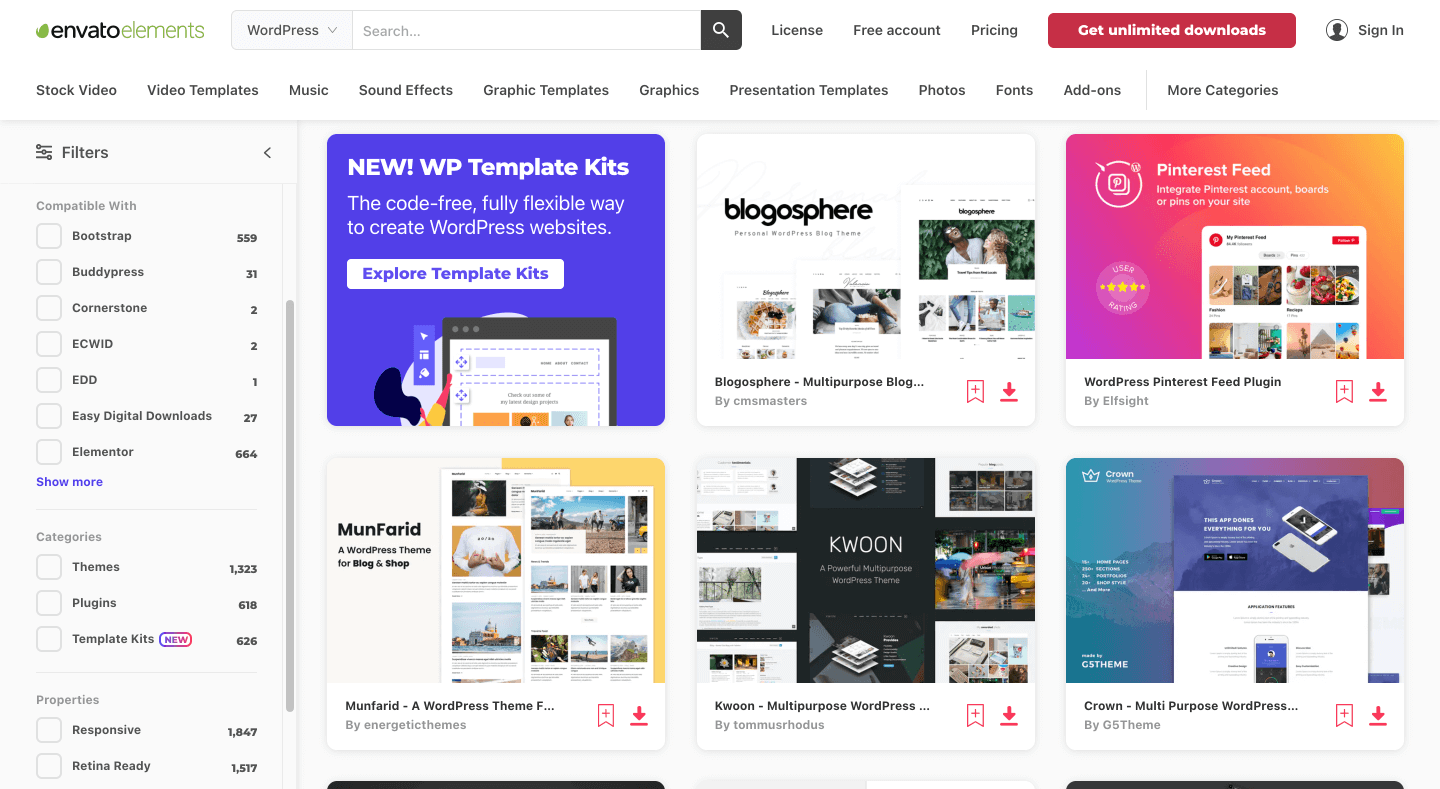Image resolution: width=1440 pixels, height=789 pixels.
Task: Check the Retina Ready property filter
Action: click(x=49, y=767)
